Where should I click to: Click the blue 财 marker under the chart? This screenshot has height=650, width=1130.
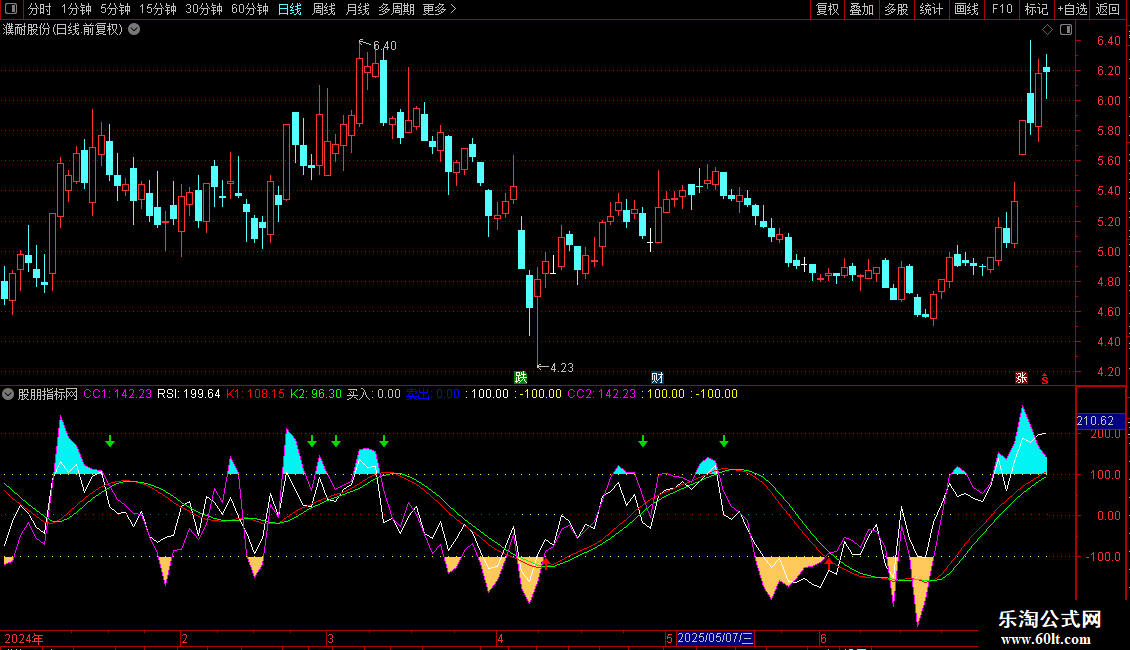pos(657,378)
